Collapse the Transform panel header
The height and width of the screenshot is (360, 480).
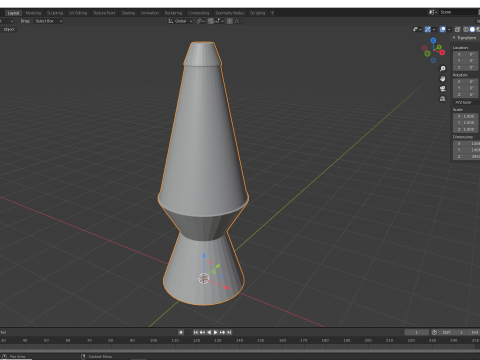[465, 38]
